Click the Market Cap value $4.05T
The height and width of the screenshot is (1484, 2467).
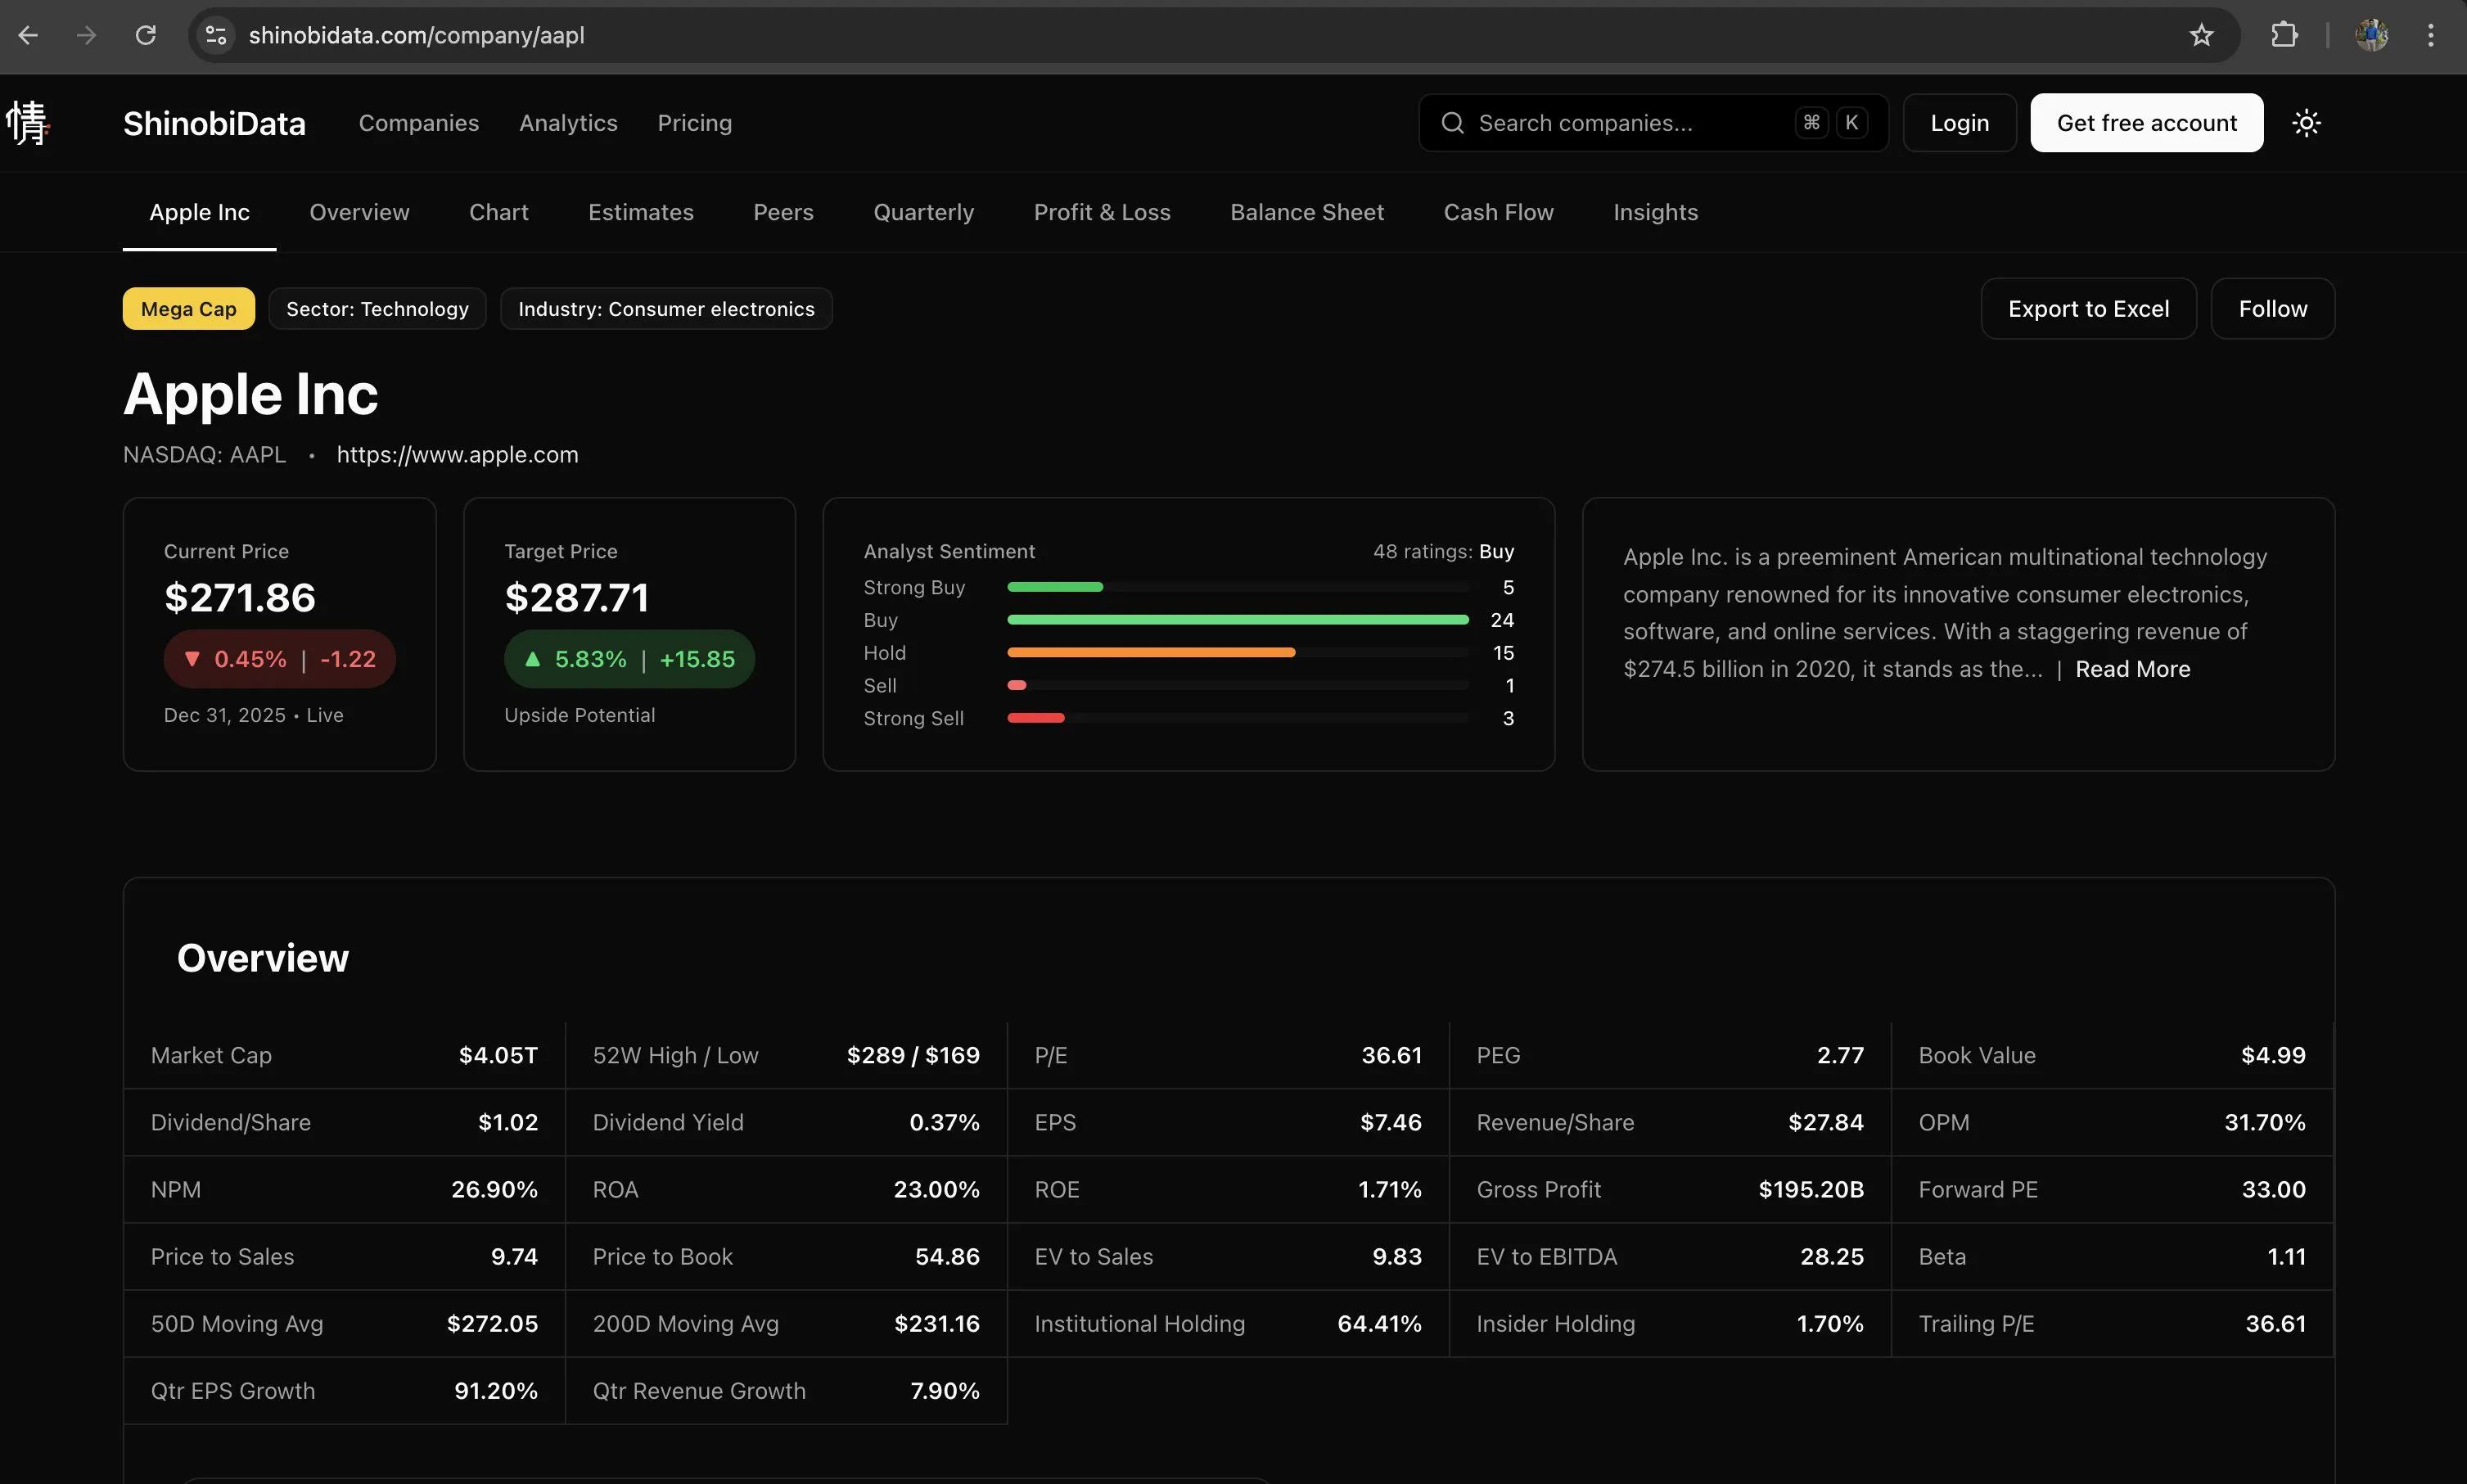tap(498, 1055)
